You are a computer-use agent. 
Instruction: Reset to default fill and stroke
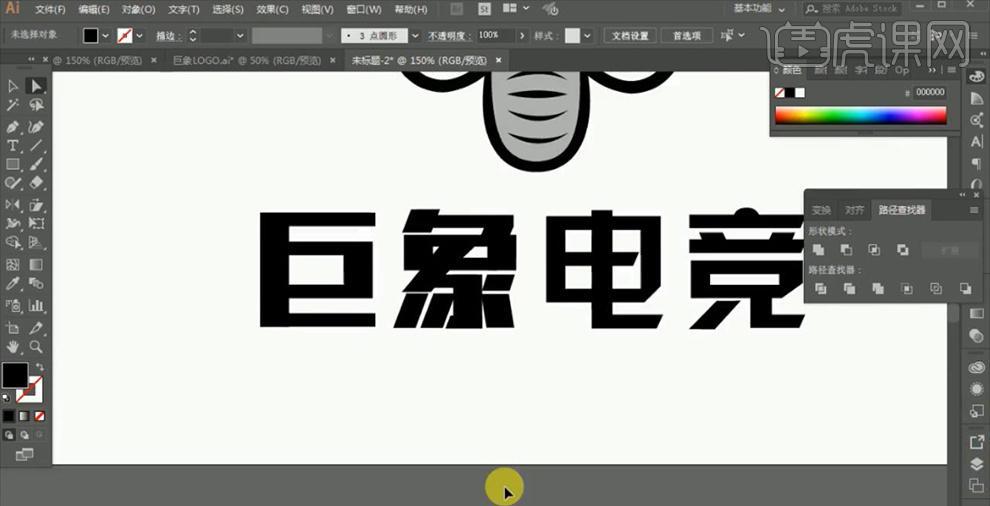pos(7,398)
